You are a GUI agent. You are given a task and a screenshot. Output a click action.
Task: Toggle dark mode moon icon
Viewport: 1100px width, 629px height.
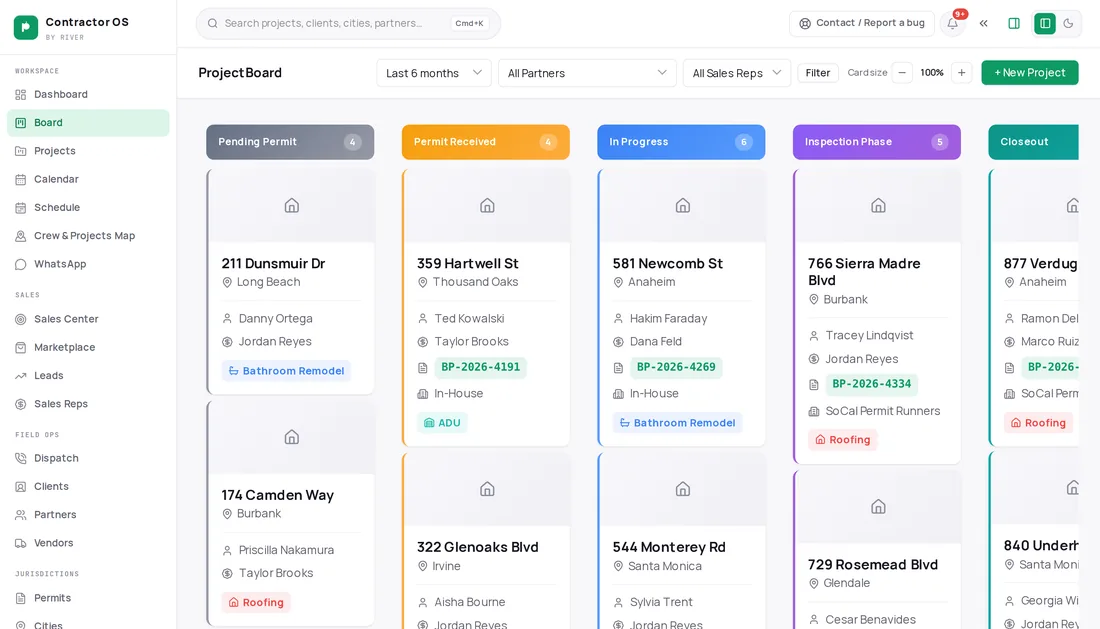click(x=1068, y=23)
